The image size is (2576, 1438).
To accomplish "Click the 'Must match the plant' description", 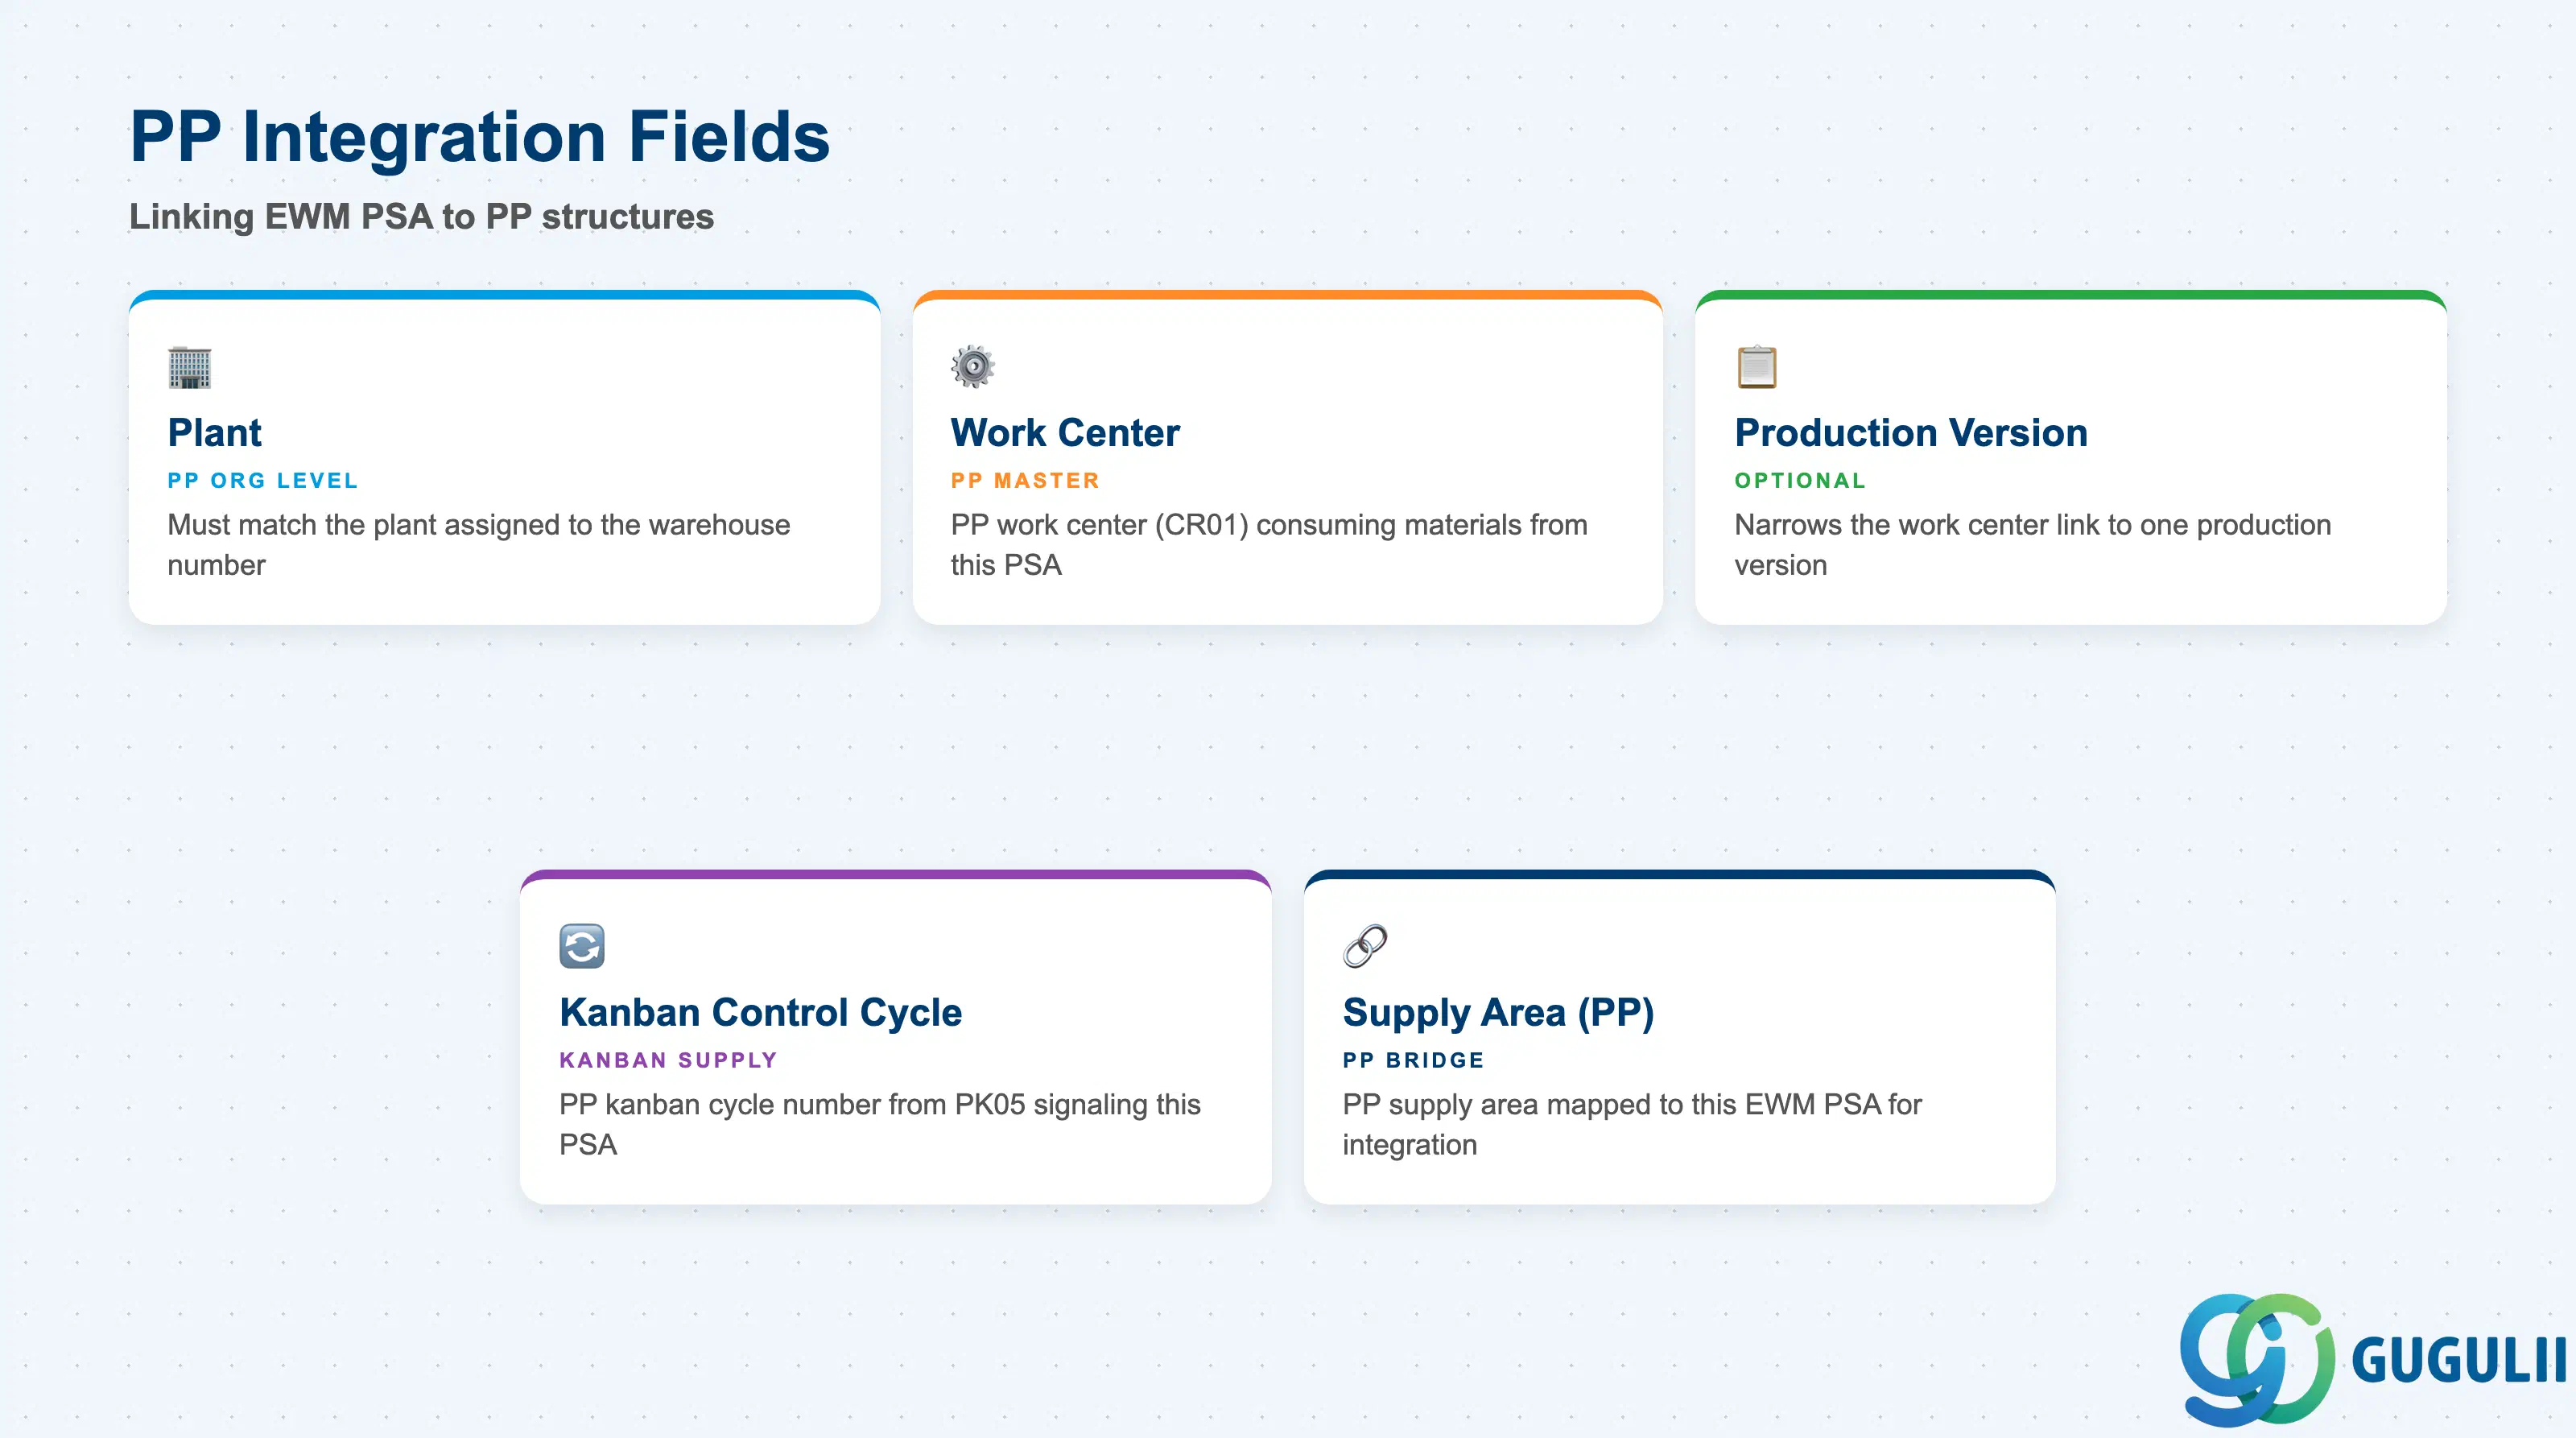I will (479, 544).
